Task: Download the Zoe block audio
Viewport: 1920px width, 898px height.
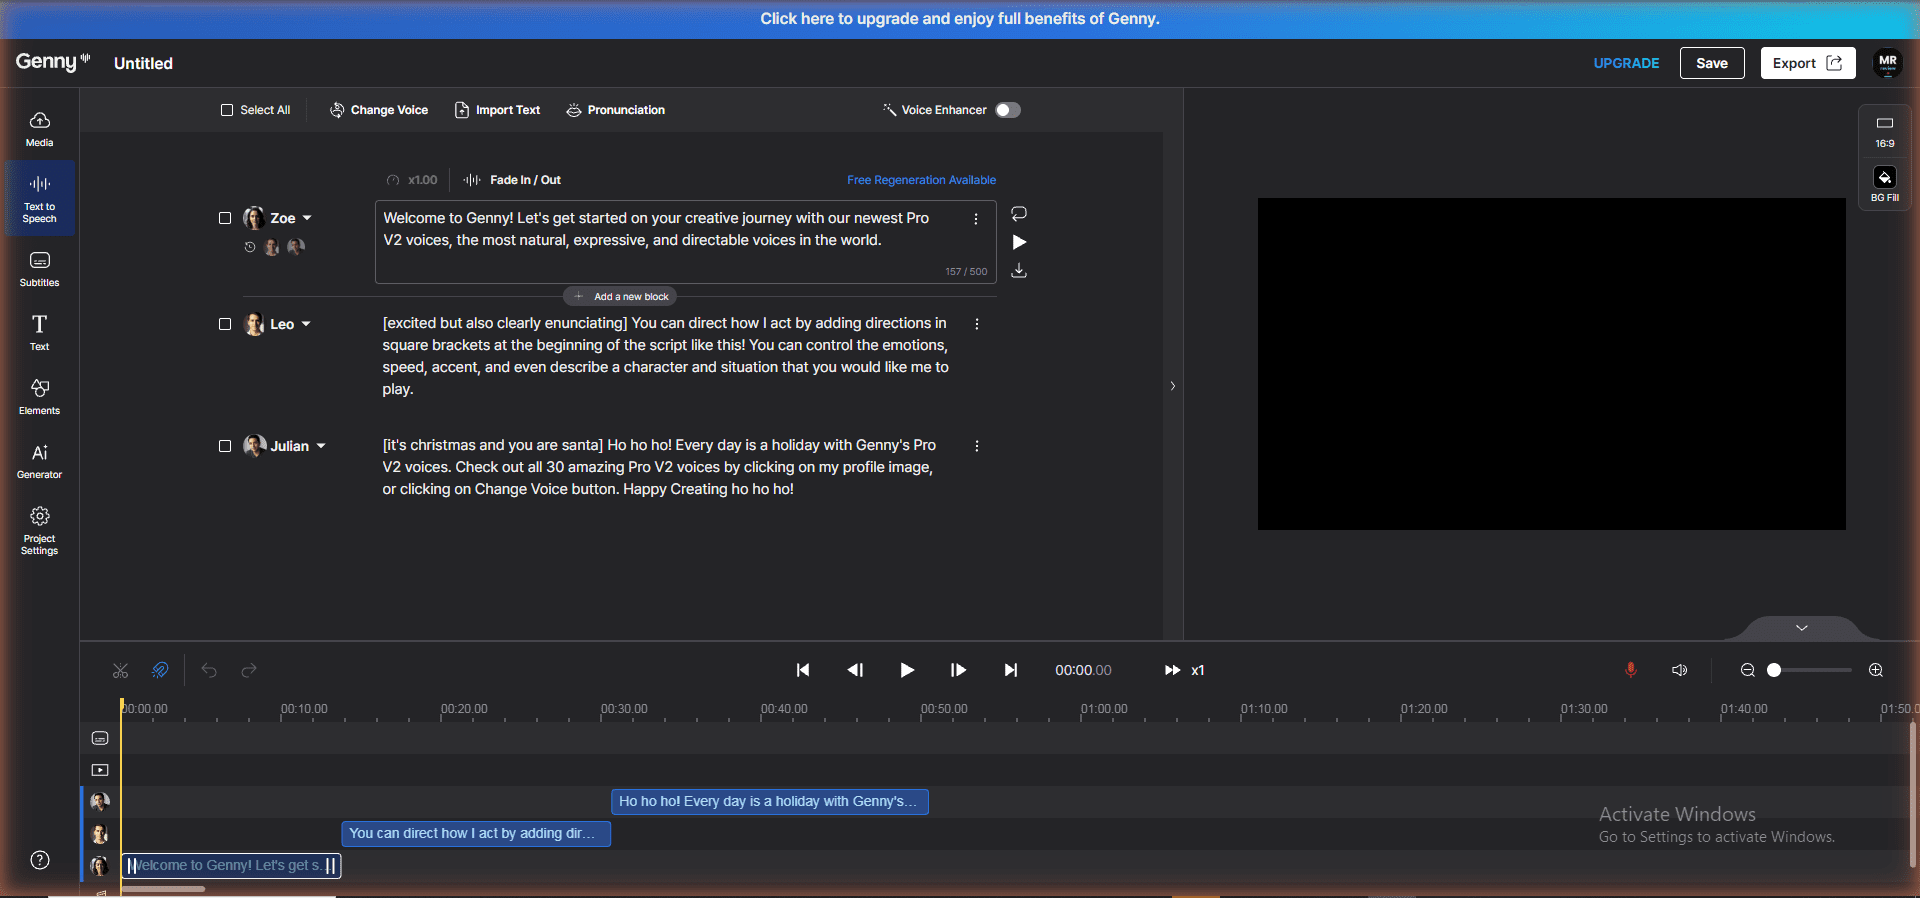Action: click(1019, 271)
